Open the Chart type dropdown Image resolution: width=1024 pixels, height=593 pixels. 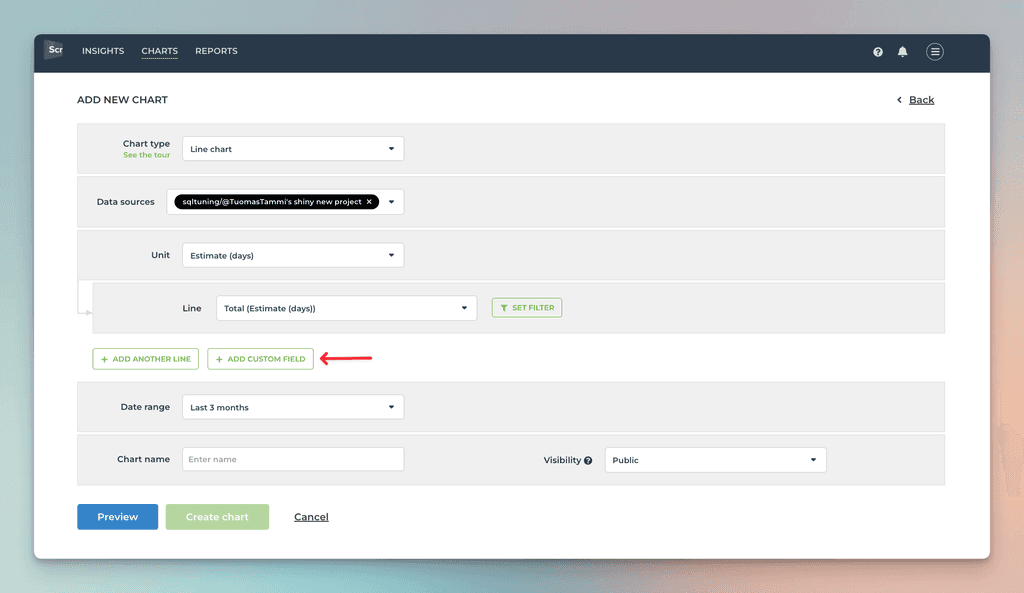pyautogui.click(x=292, y=147)
